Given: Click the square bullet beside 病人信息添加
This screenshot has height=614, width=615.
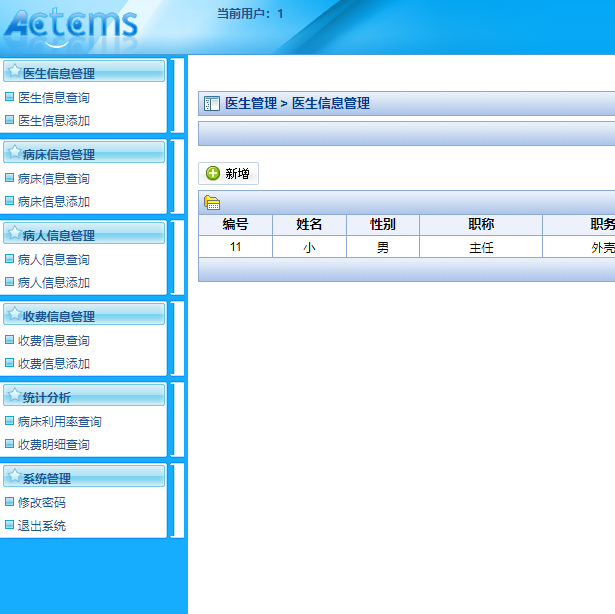Looking at the screenshot, I should tap(9, 282).
